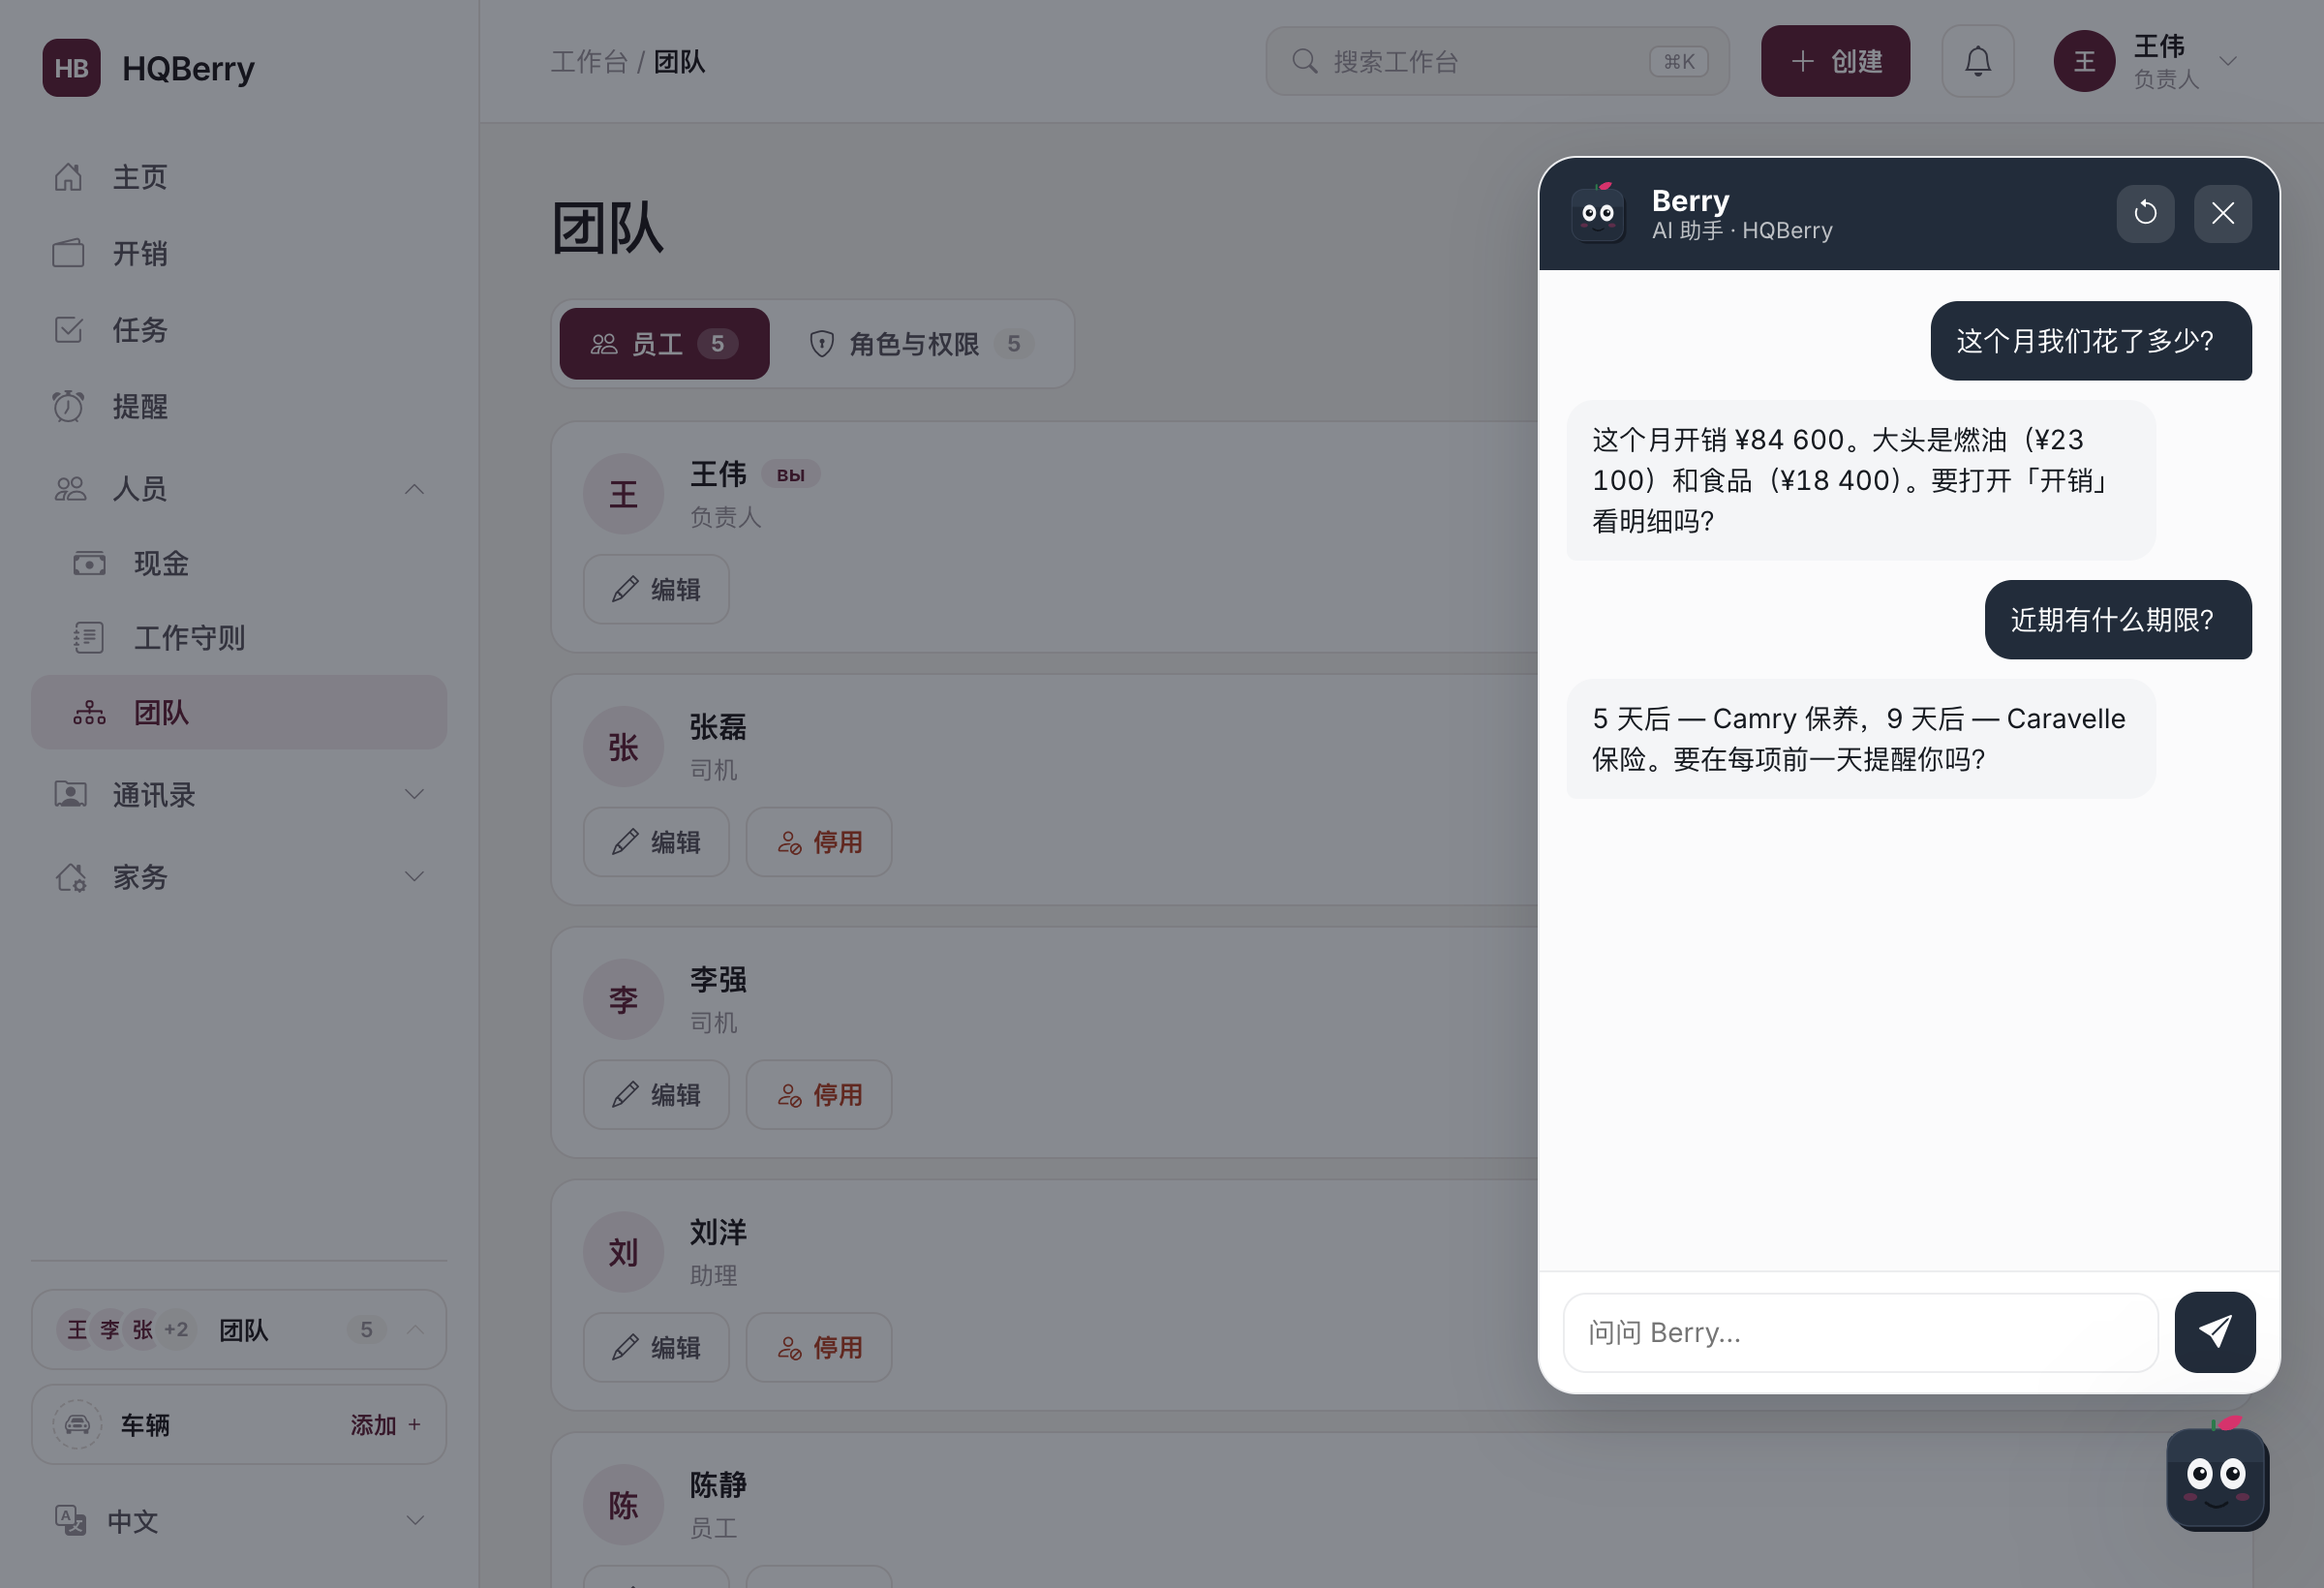Expand the 通讯录 section chevron

pos(414,794)
